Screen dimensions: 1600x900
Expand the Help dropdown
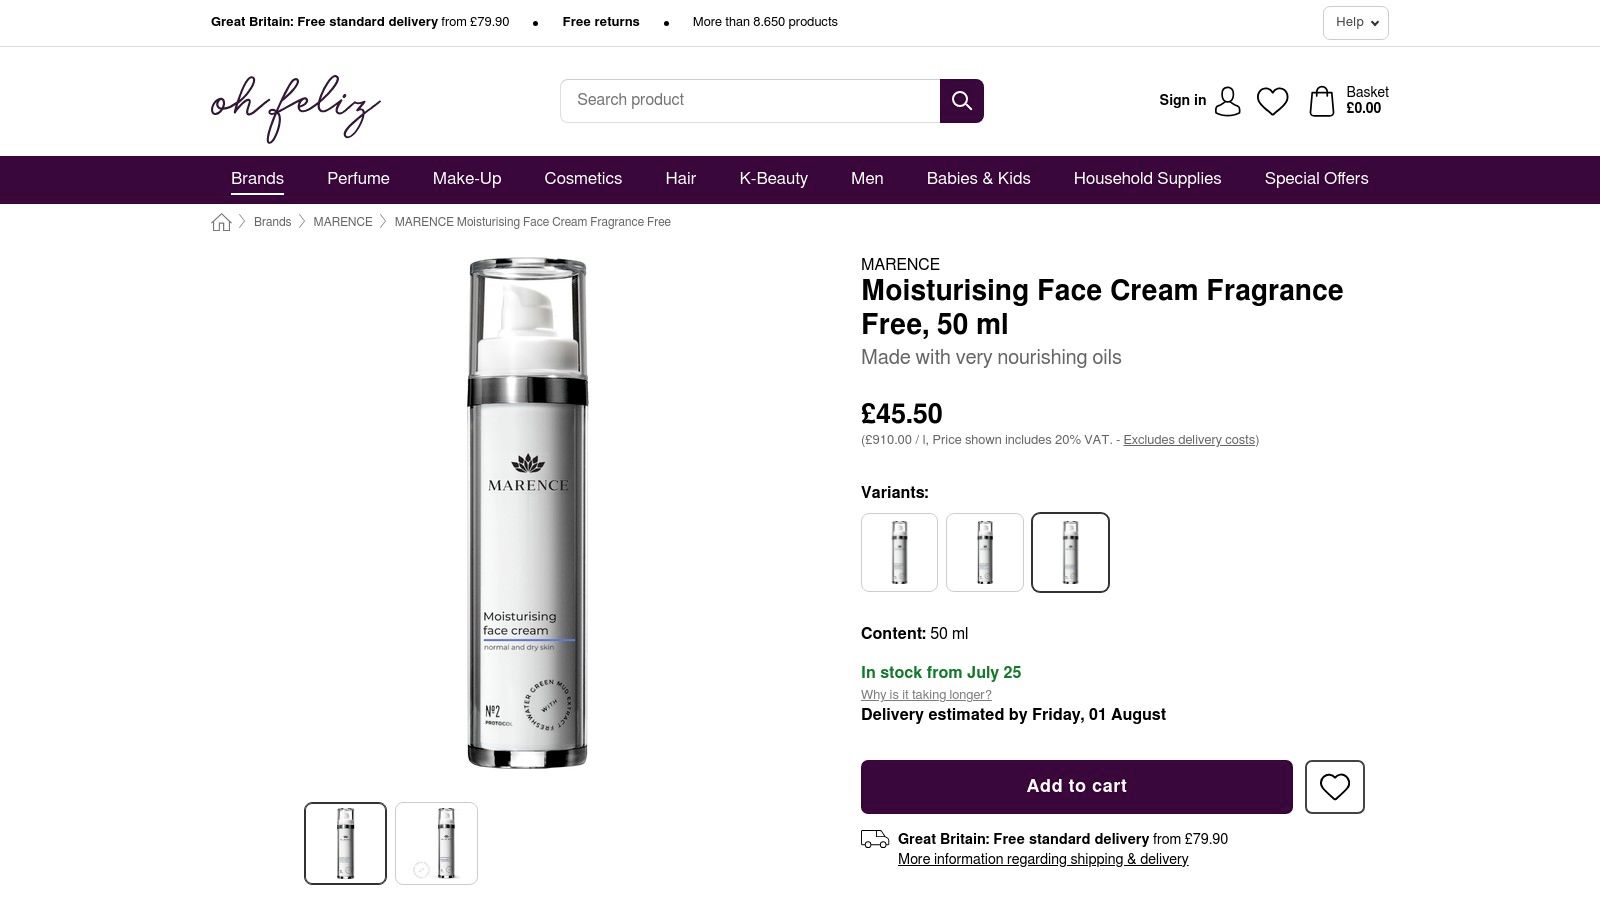tap(1355, 22)
